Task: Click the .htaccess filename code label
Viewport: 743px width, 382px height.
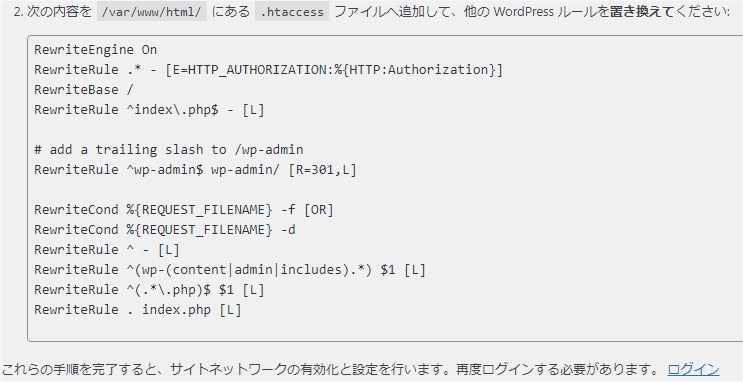Action: click(x=292, y=12)
